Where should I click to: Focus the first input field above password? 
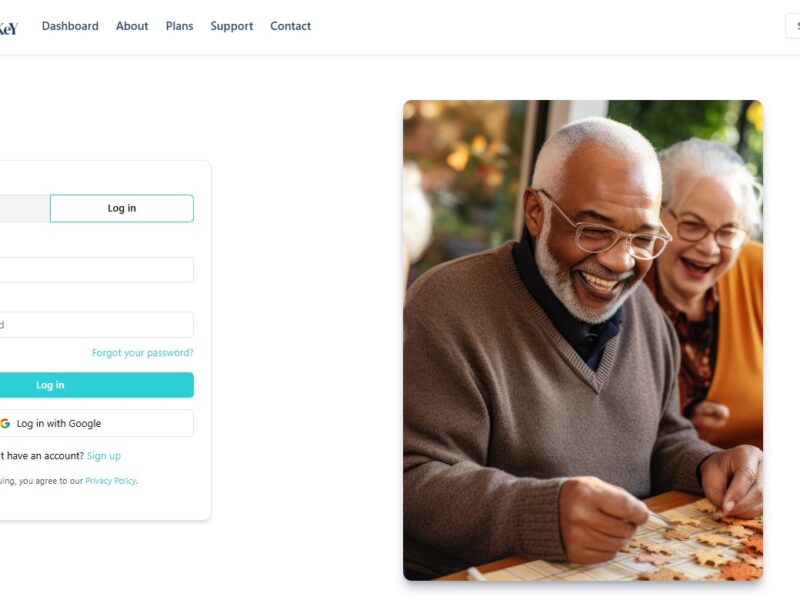click(x=96, y=269)
